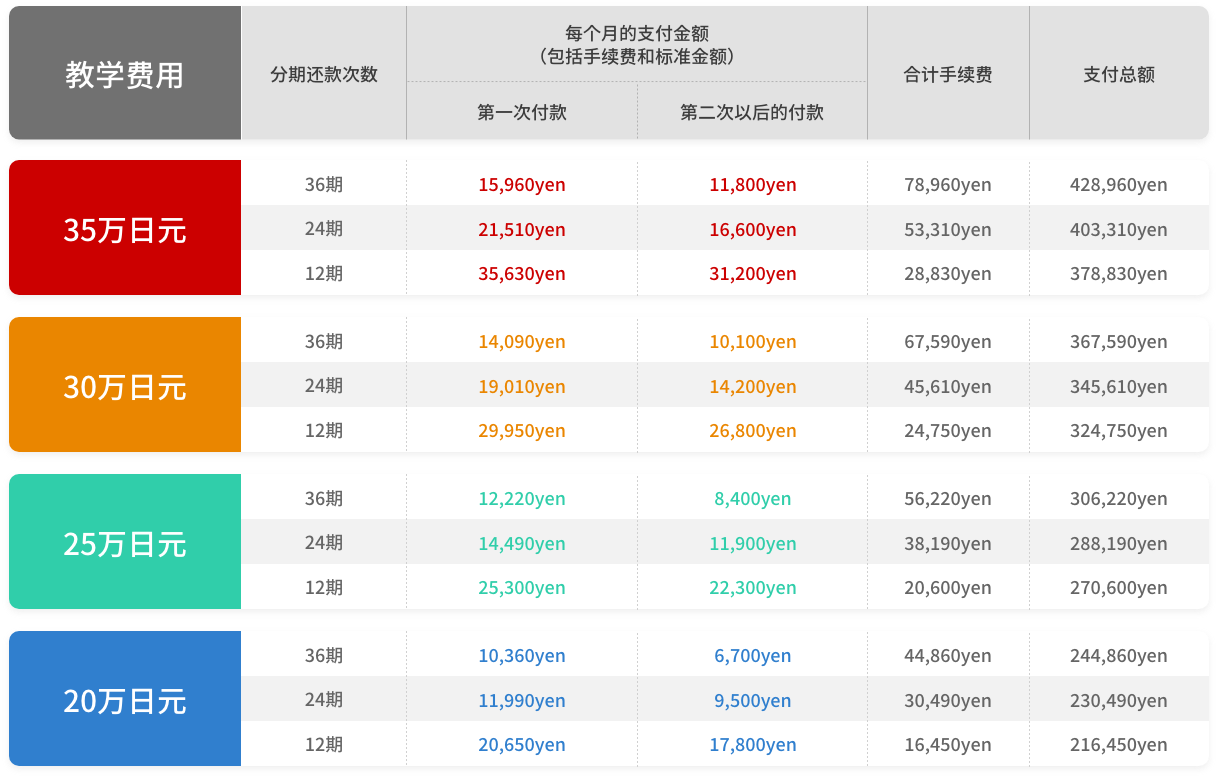Click the 306,220yen total cell
The height and width of the screenshot is (778, 1218).
pos(1119,499)
